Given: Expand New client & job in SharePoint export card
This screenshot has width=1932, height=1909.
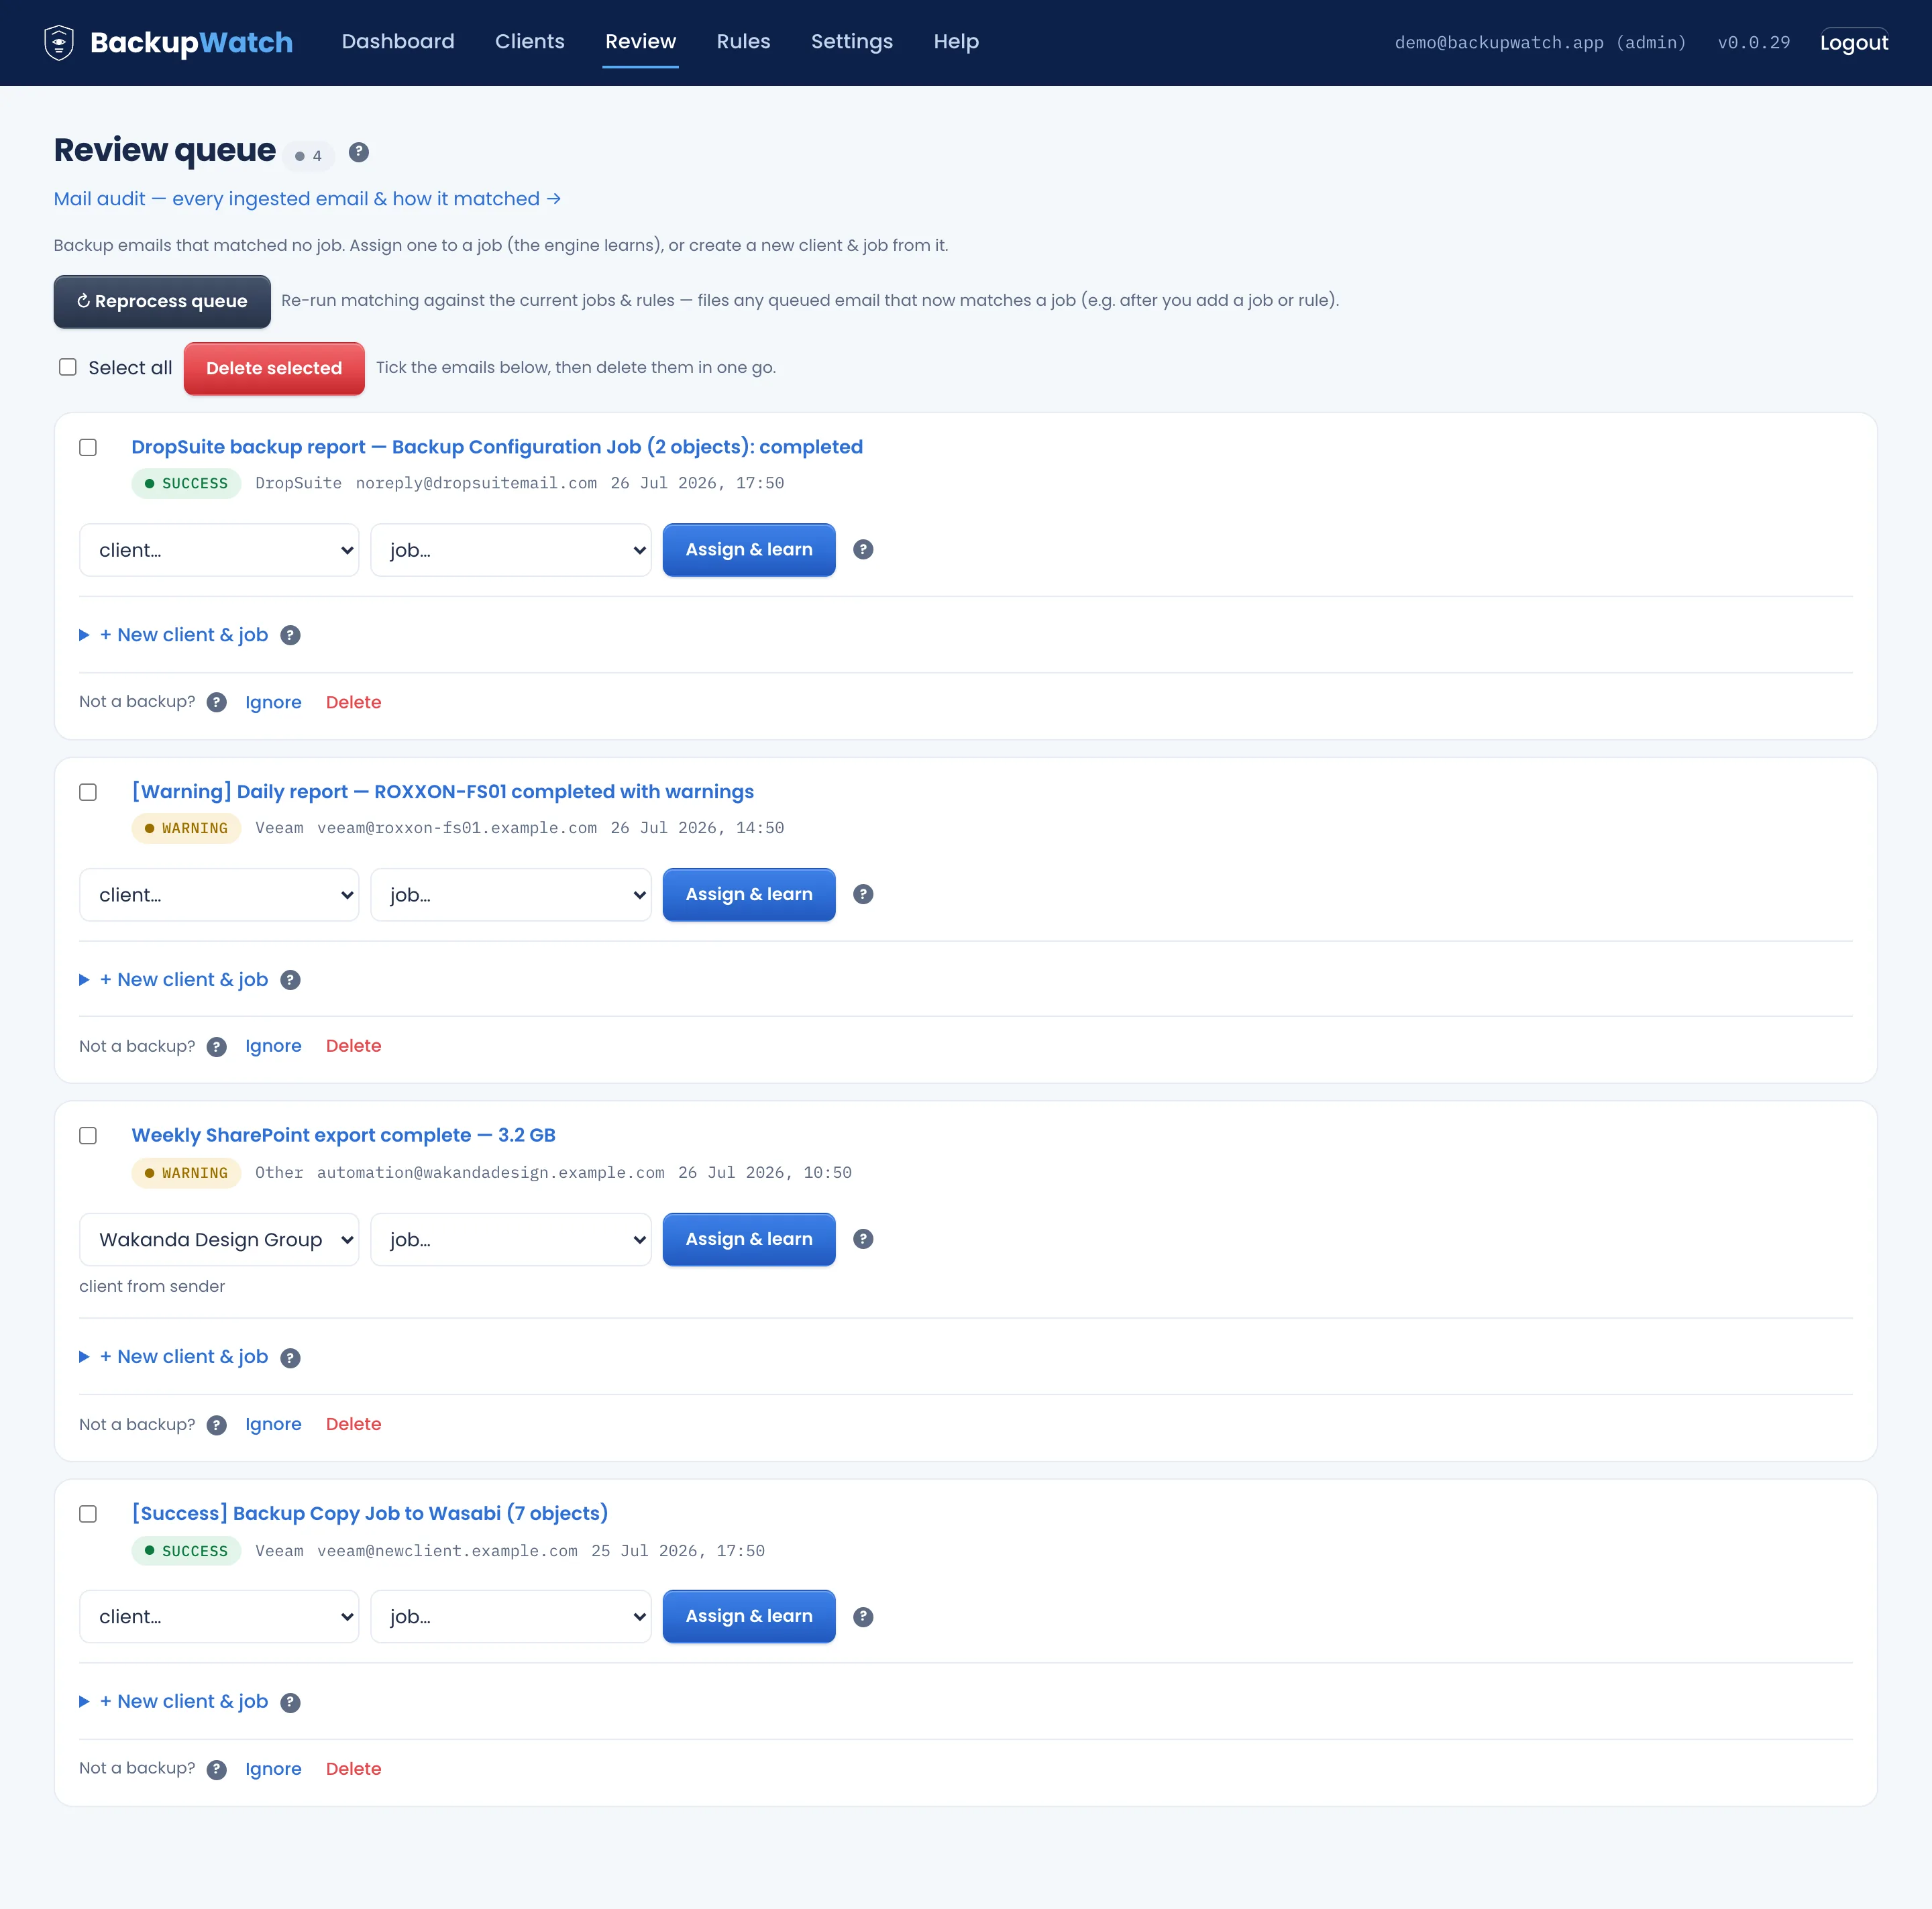Looking at the screenshot, I should click(174, 1356).
